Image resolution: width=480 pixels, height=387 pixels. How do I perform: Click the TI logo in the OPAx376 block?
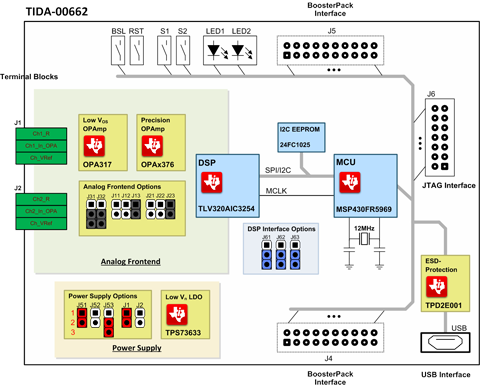click(x=152, y=146)
